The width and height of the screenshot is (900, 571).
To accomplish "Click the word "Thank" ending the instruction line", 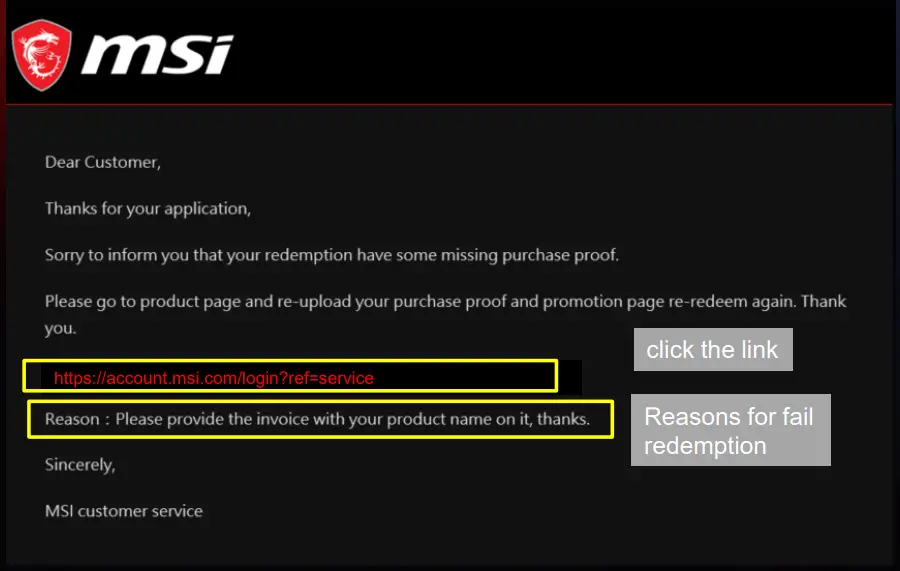I will [825, 301].
